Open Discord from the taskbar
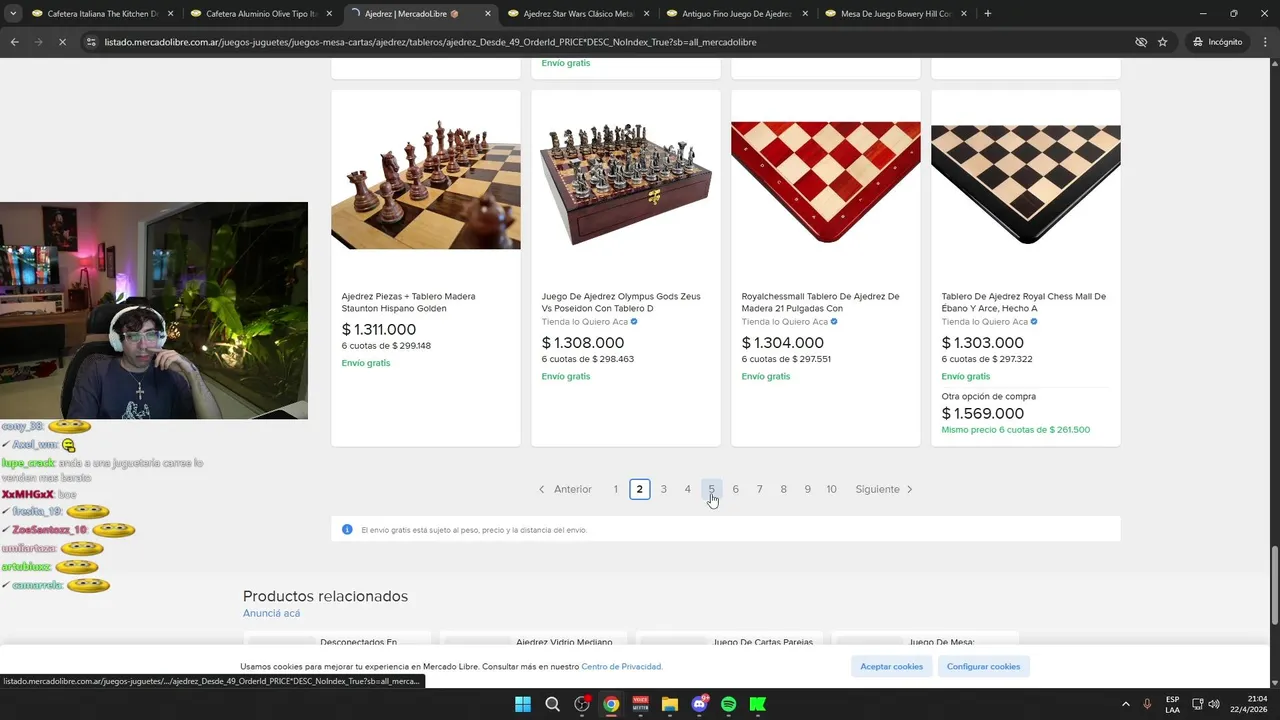Screen dimensions: 1280x720 (x=699, y=704)
